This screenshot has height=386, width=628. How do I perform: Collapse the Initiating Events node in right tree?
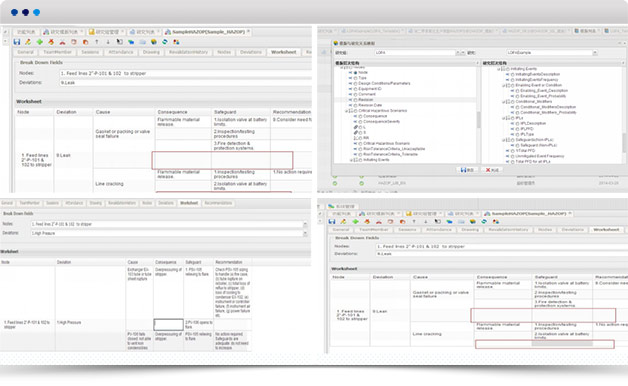pyautogui.click(x=499, y=69)
